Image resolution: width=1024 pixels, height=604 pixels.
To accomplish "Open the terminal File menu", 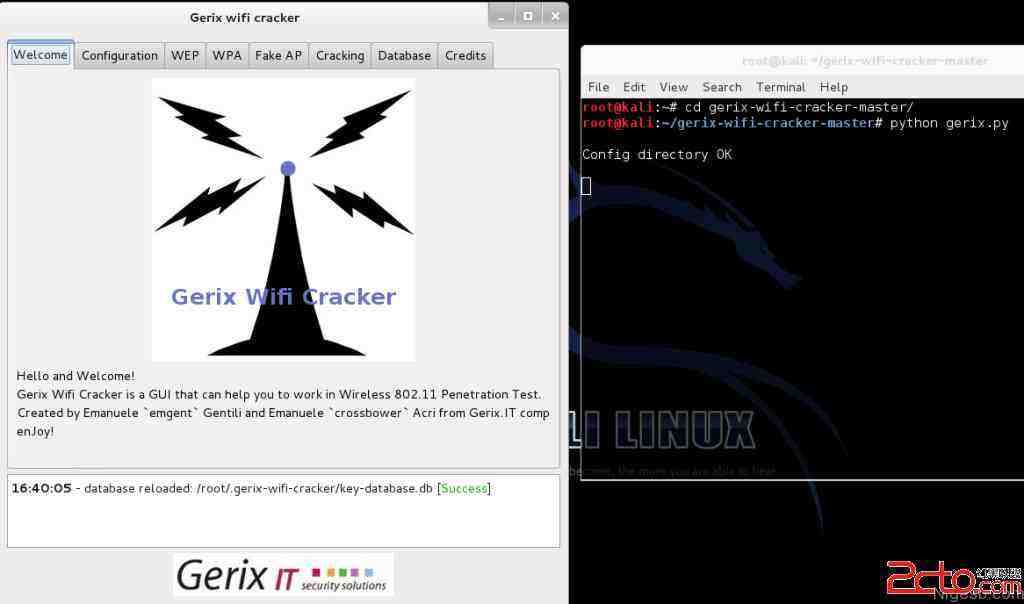I will click(598, 87).
